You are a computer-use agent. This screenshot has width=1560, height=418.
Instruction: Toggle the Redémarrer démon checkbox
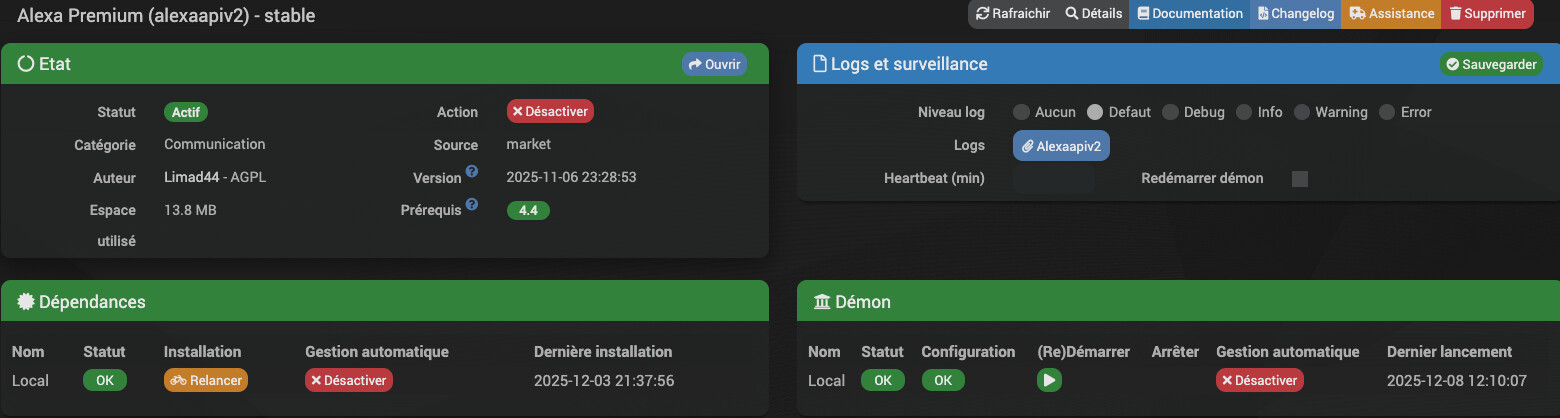tap(1299, 179)
